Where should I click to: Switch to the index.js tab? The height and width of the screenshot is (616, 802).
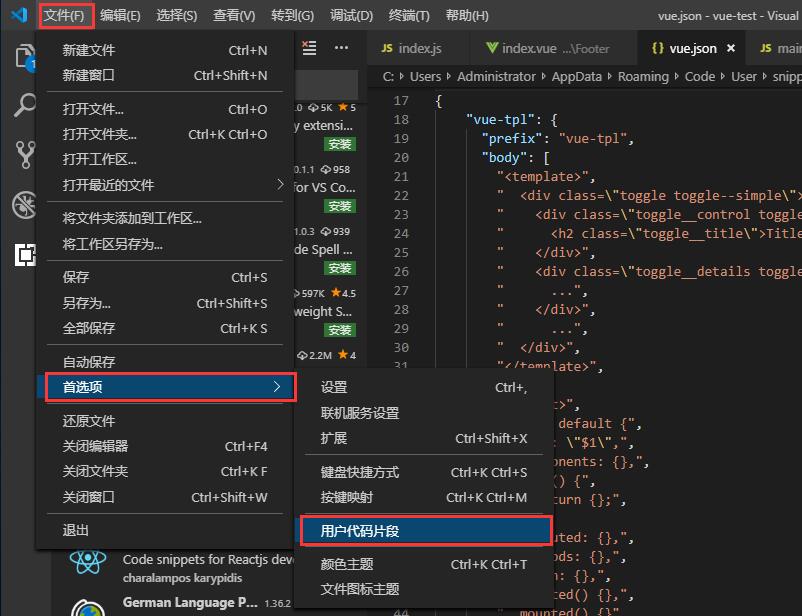(418, 48)
